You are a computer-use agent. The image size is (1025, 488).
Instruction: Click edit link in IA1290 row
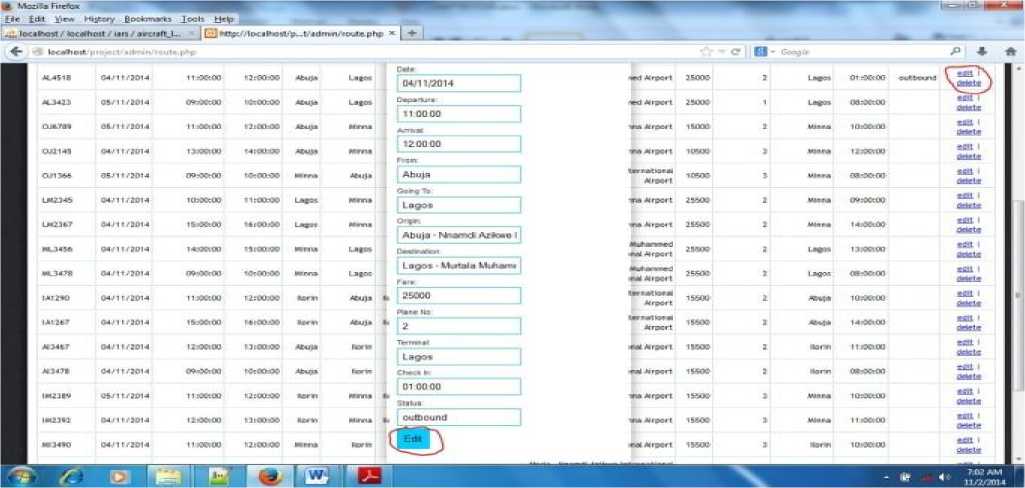965,293
